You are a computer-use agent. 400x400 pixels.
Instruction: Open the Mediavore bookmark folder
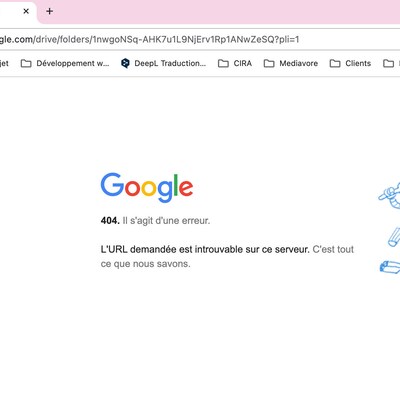(x=291, y=63)
